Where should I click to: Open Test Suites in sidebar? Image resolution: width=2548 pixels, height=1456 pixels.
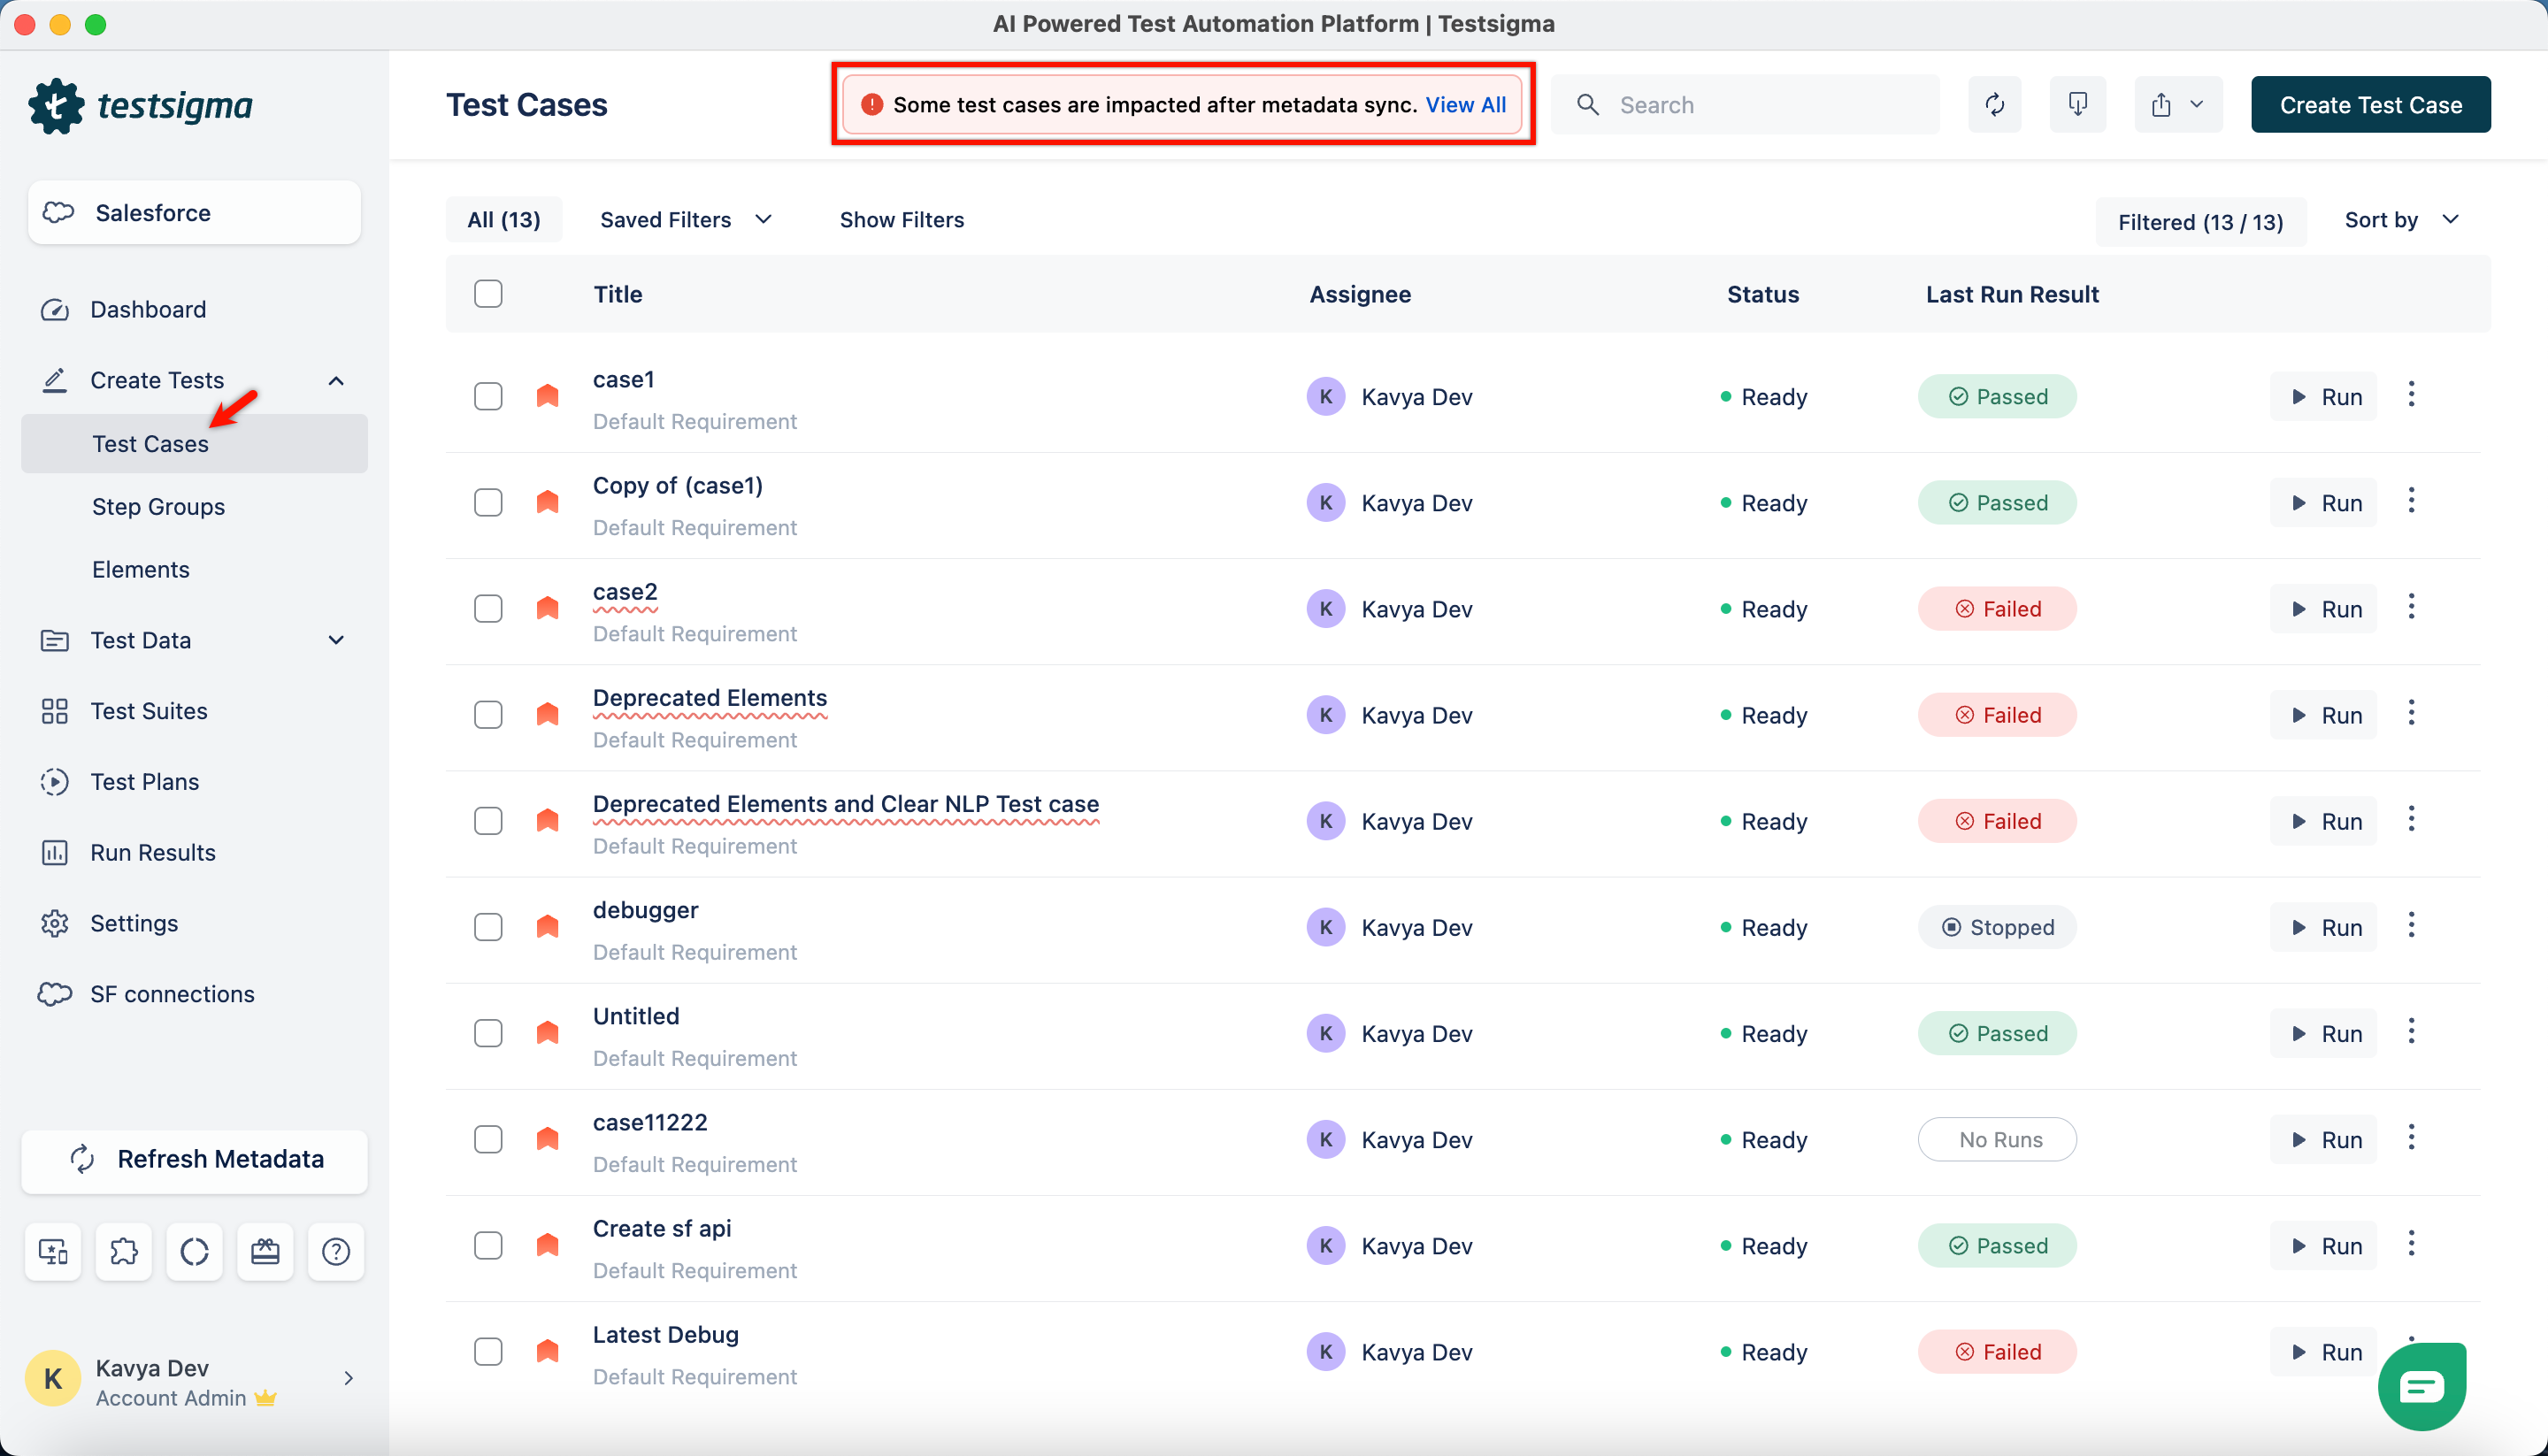tap(149, 711)
